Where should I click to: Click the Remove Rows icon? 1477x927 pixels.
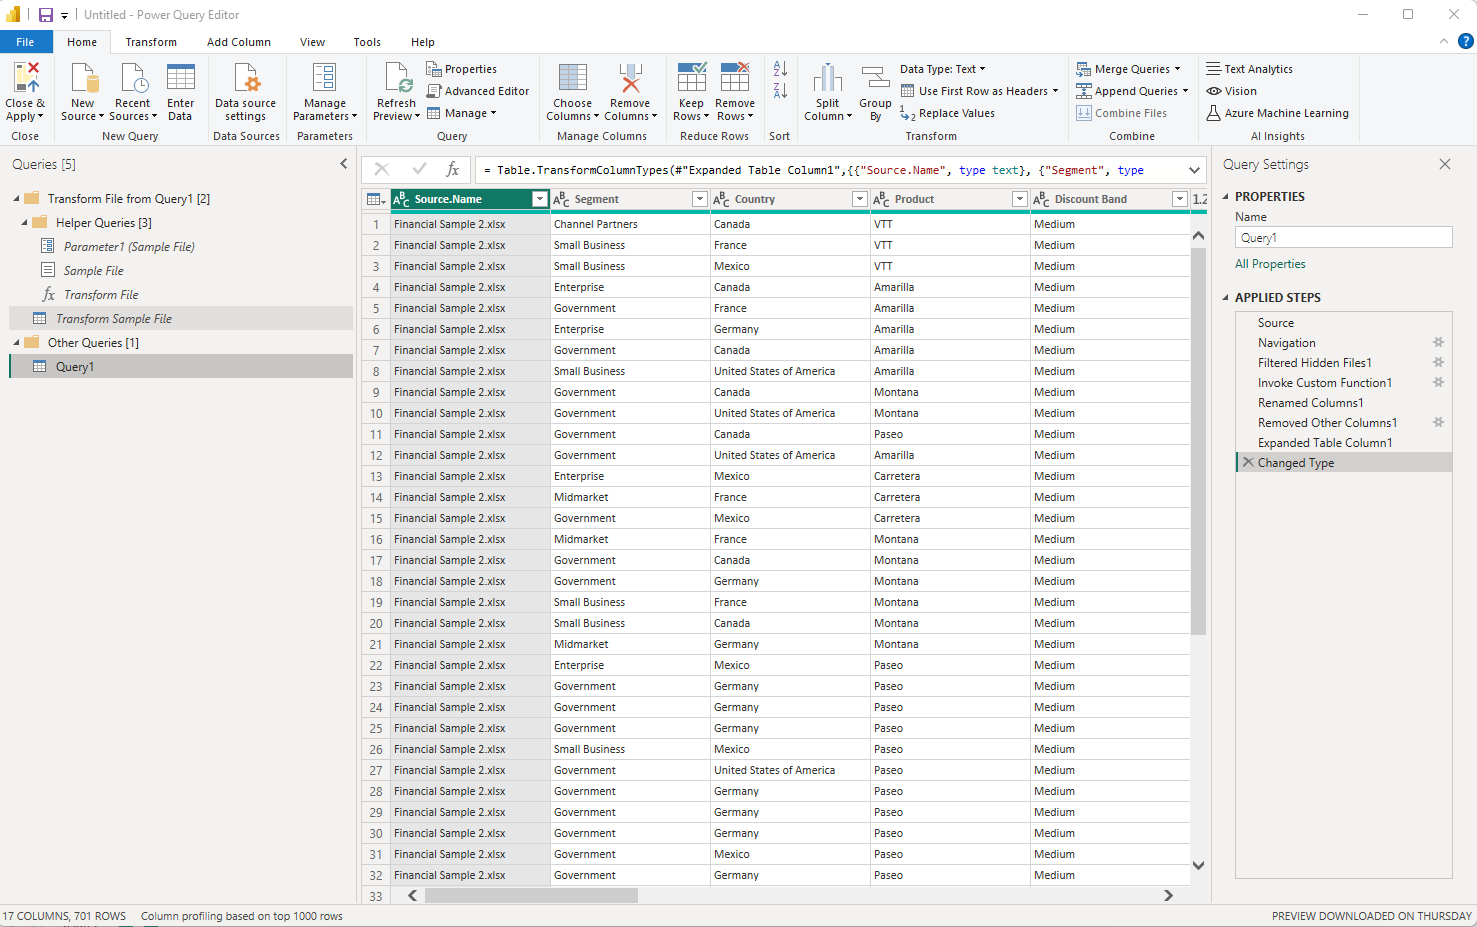click(x=735, y=78)
